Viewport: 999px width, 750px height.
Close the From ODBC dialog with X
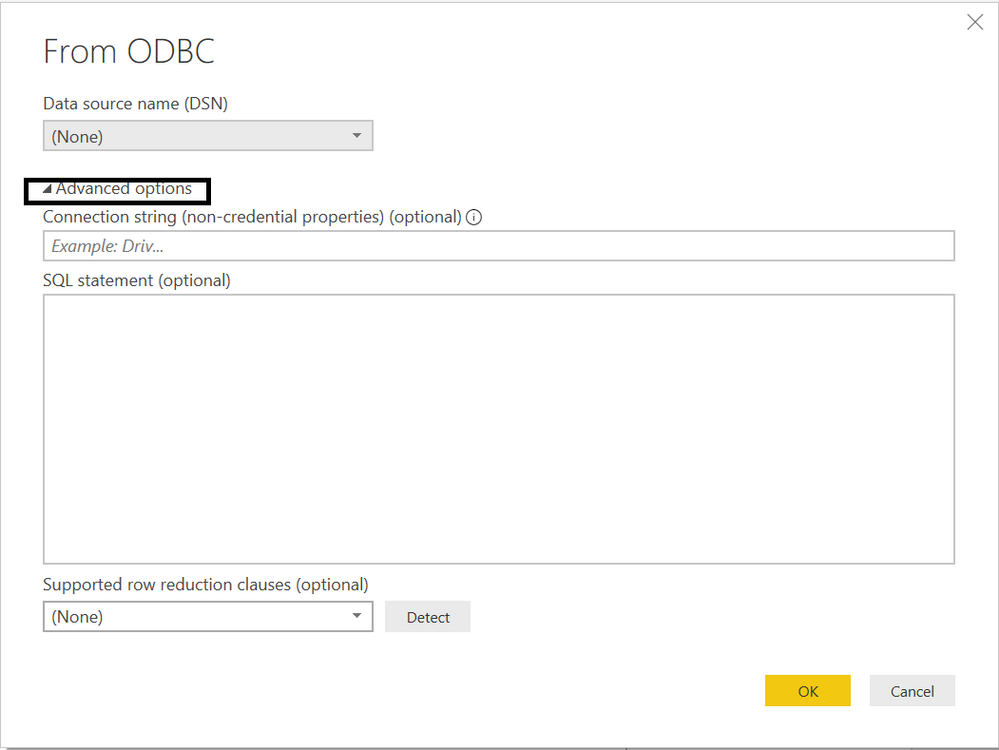point(975,22)
